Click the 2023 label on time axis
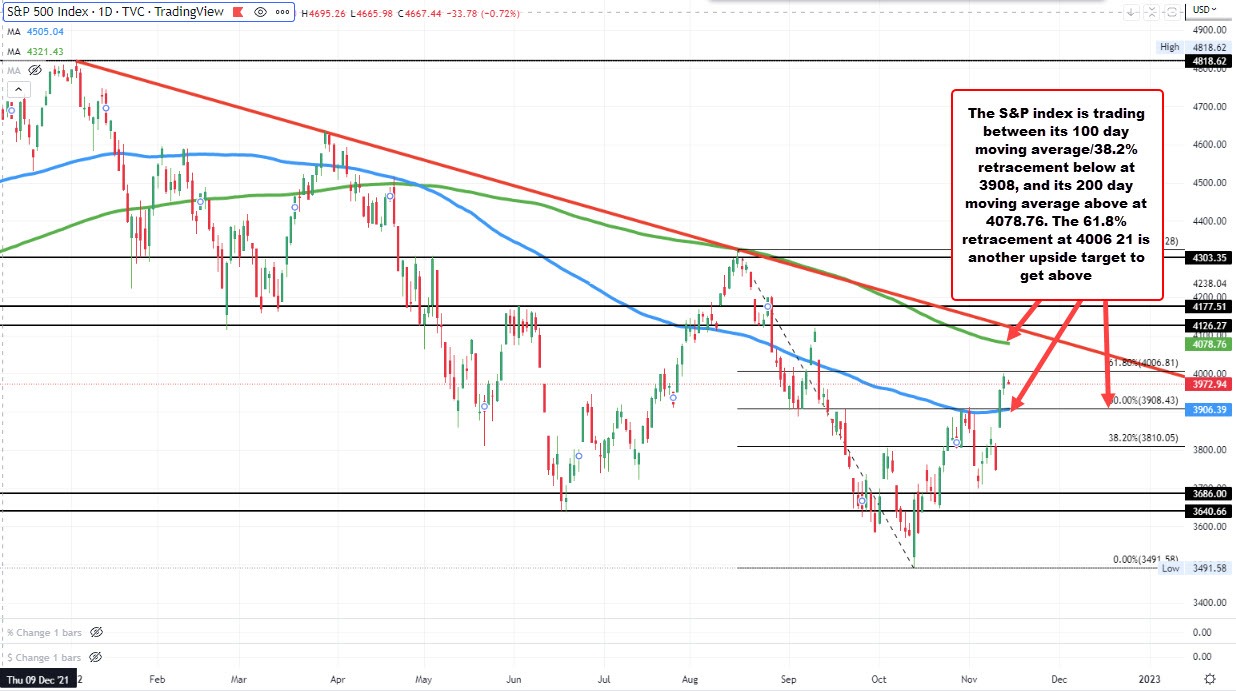Viewport: 1236px width, 691px height. point(1148,680)
